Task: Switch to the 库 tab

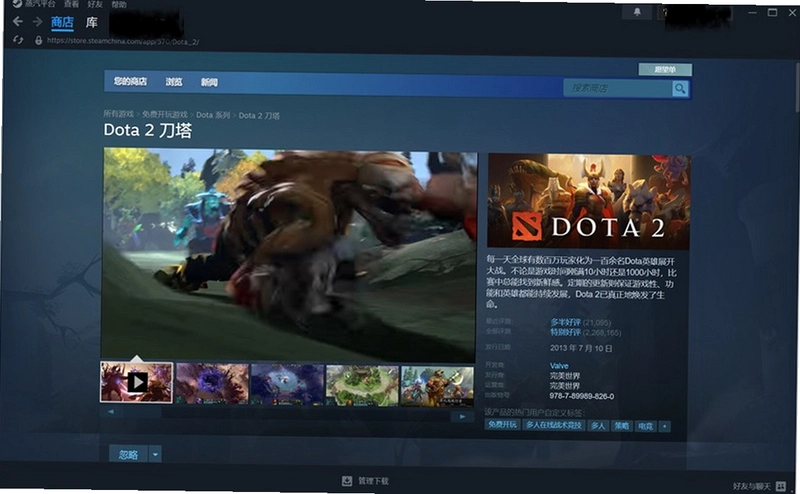Action: (x=91, y=22)
